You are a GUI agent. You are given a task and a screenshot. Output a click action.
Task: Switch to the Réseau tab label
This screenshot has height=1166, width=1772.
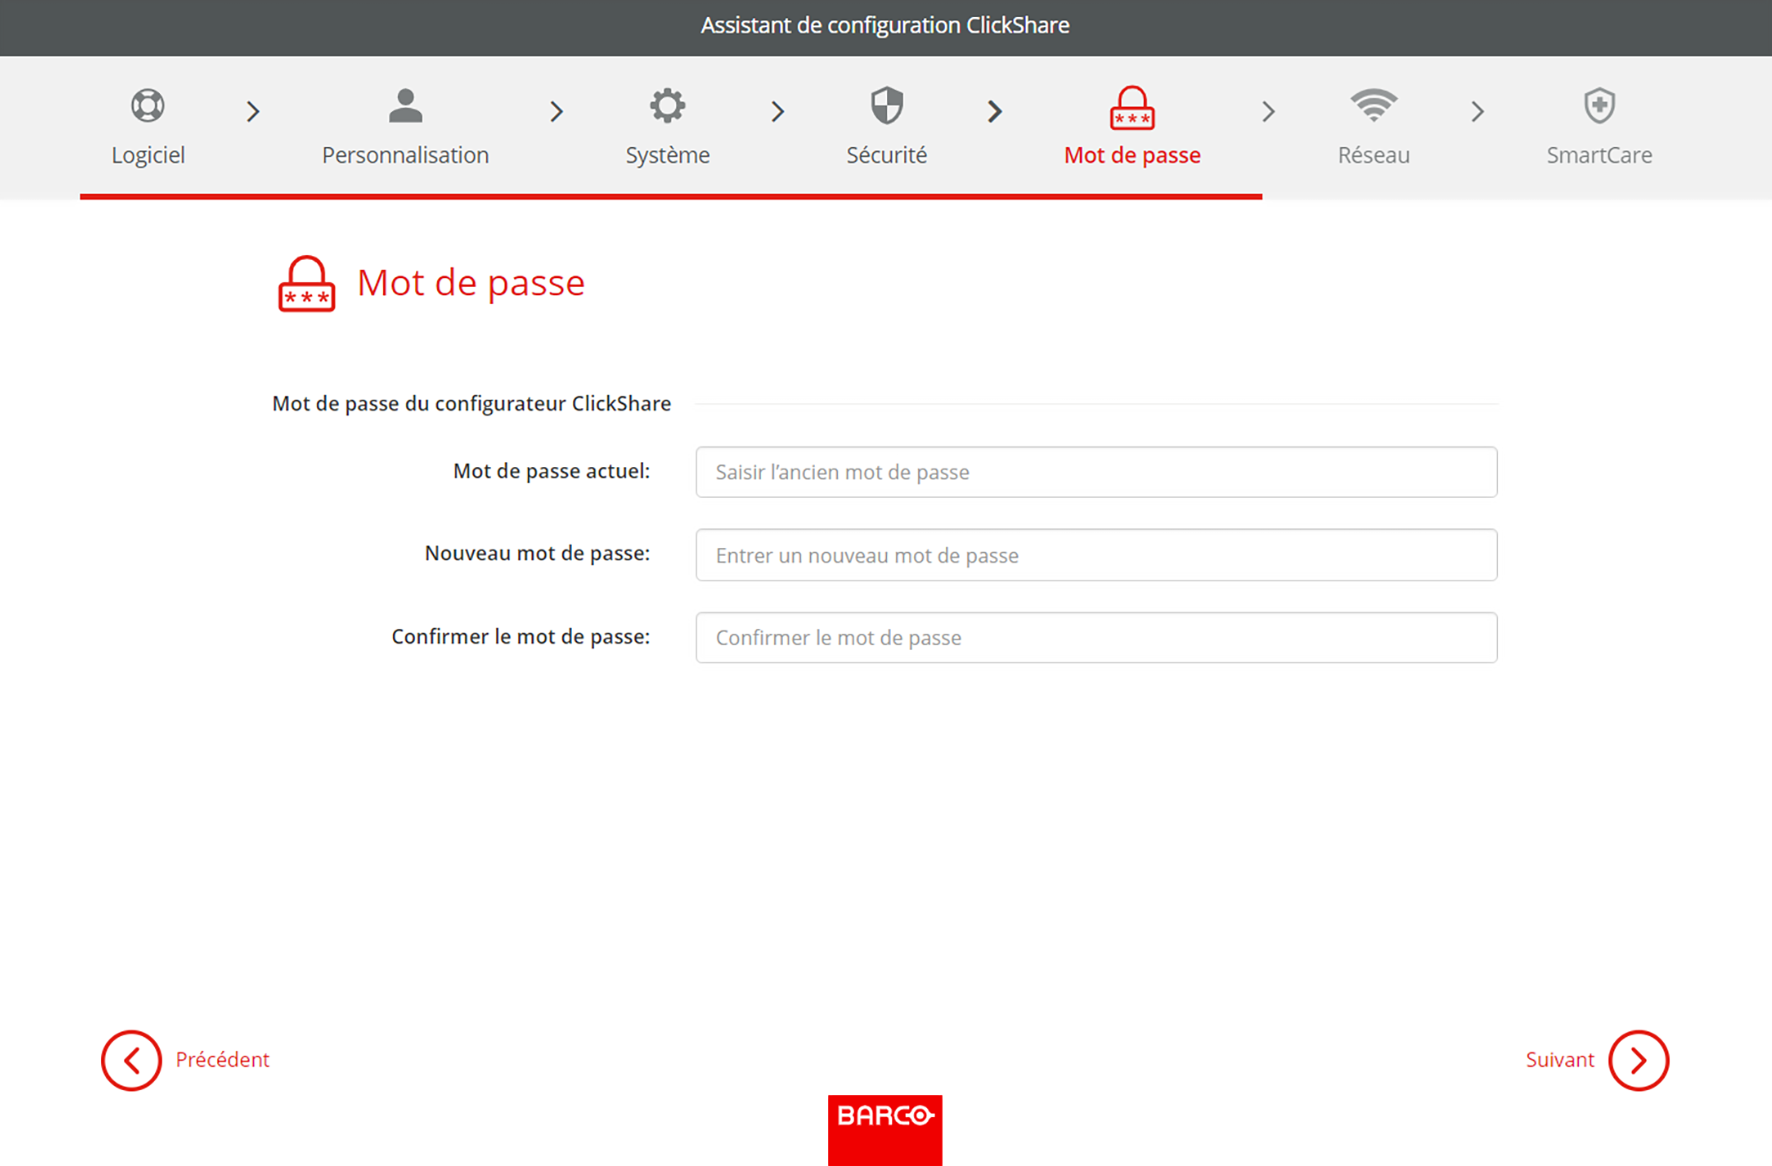pyautogui.click(x=1373, y=155)
